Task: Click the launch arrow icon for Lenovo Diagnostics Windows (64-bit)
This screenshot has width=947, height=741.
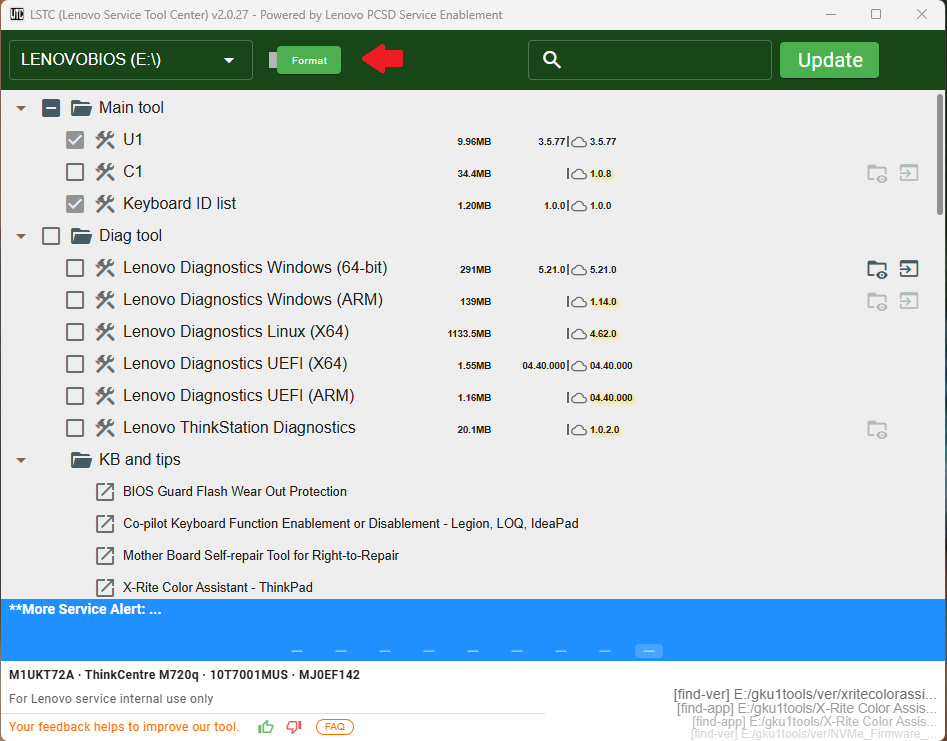Action: [908, 268]
